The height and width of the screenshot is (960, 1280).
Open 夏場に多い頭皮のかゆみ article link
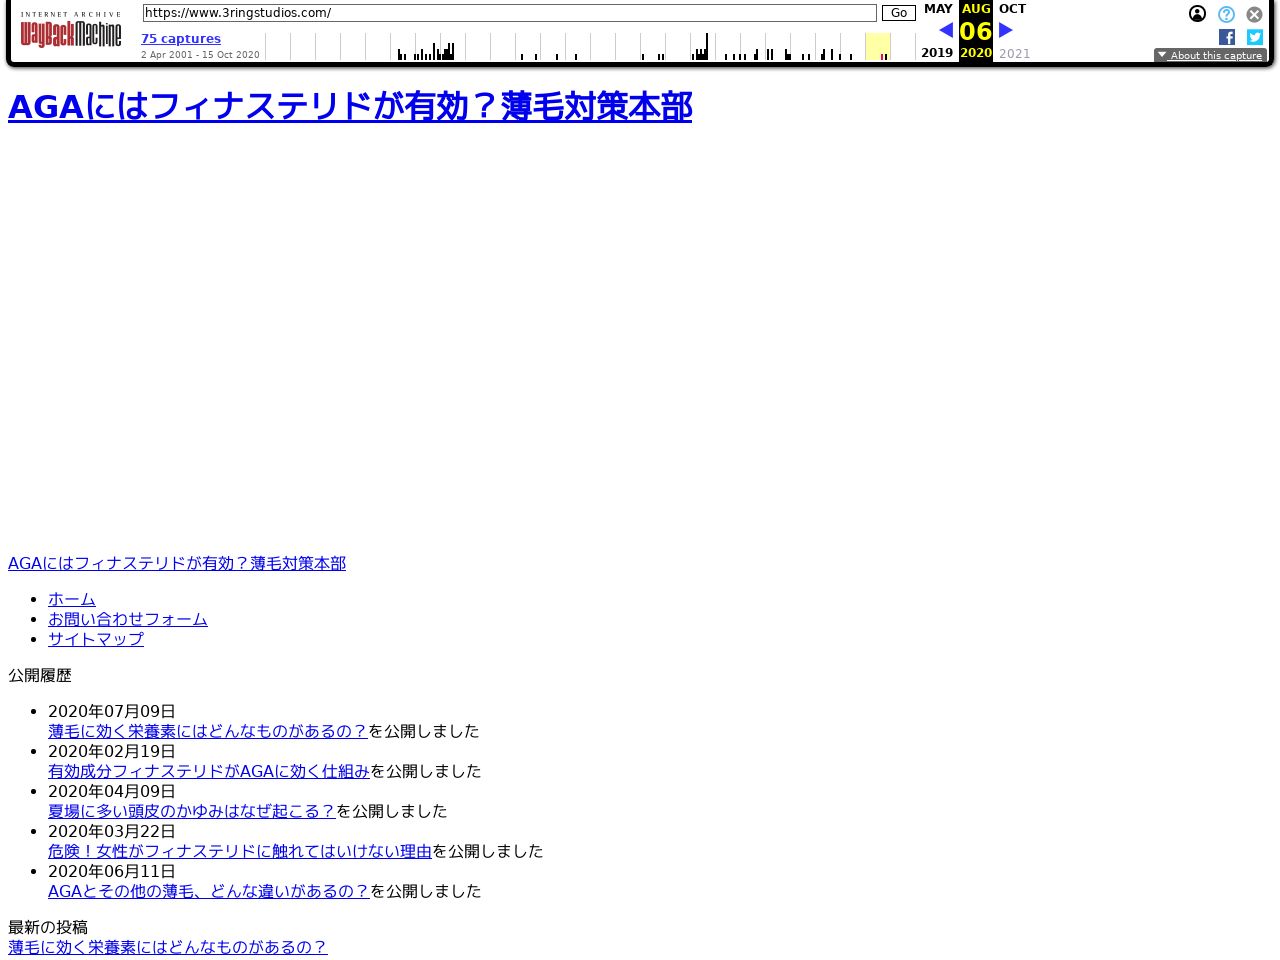pyautogui.click(x=192, y=811)
